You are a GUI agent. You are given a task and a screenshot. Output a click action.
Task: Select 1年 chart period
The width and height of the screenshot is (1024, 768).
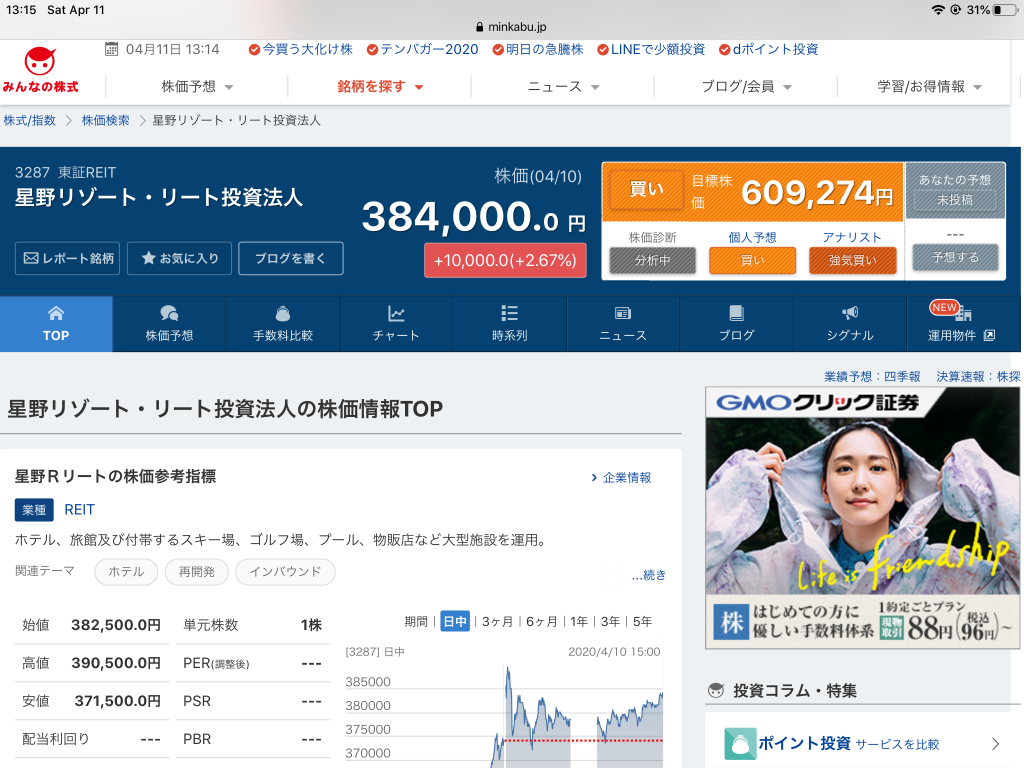click(x=579, y=621)
